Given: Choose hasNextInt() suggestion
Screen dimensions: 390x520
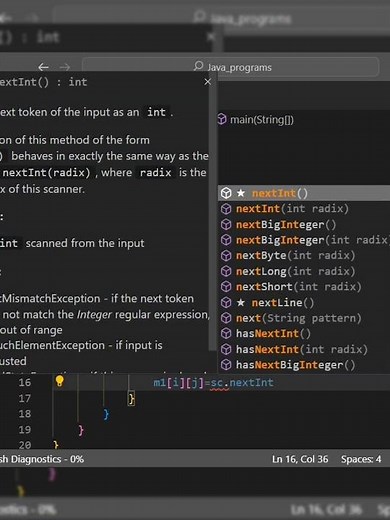Looking at the screenshot, I should coord(304,333).
